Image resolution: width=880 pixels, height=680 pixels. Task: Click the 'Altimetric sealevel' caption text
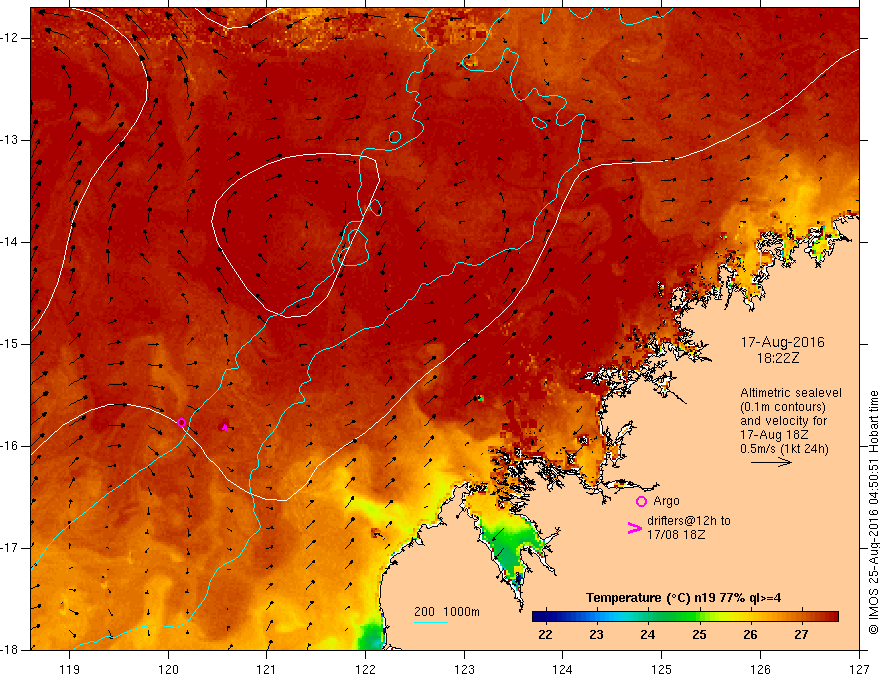(x=791, y=393)
